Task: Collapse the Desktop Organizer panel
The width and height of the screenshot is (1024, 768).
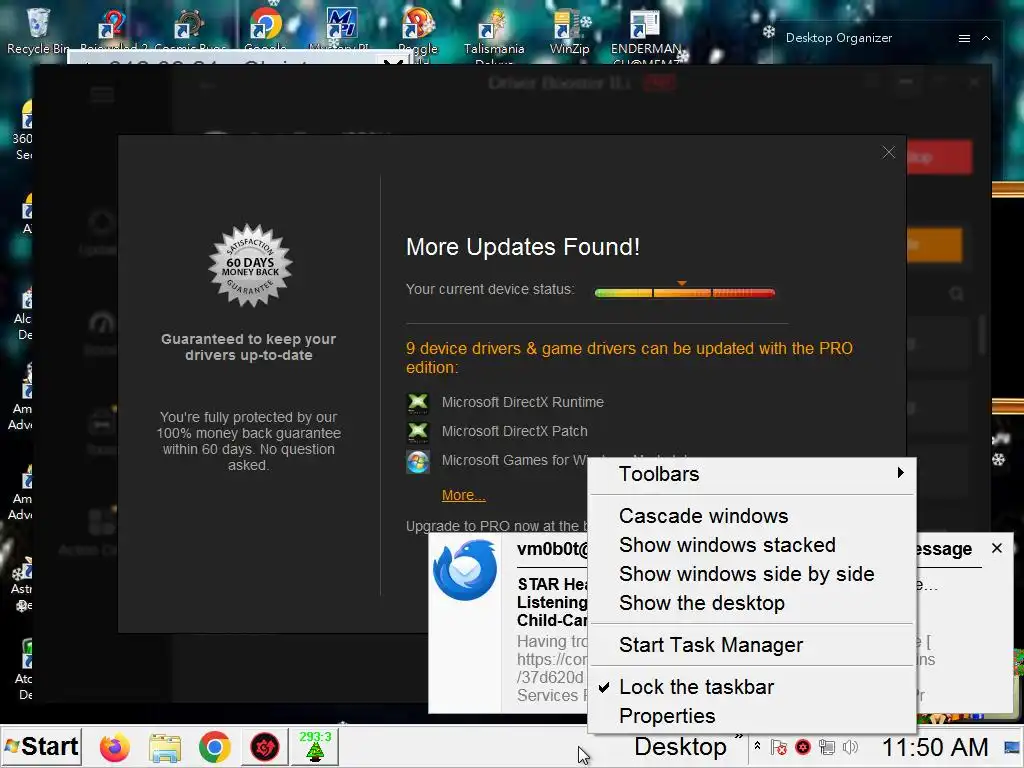Action: coord(986,39)
